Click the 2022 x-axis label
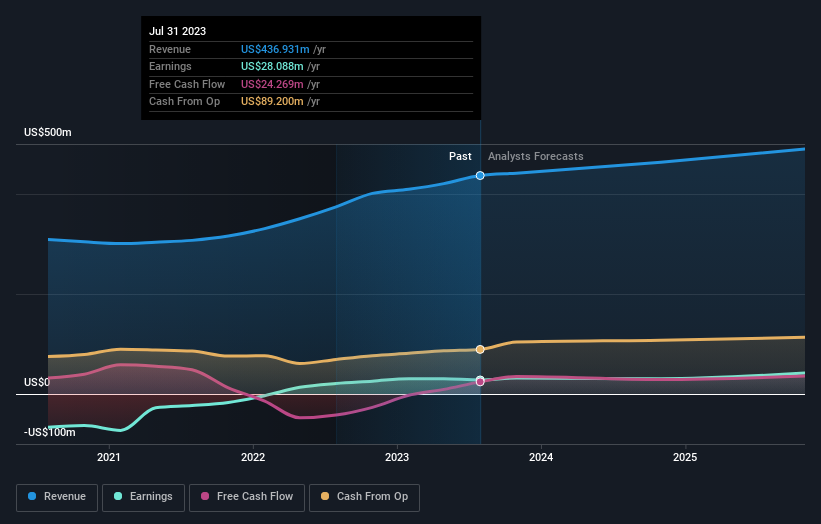The width and height of the screenshot is (821, 524). pos(253,457)
